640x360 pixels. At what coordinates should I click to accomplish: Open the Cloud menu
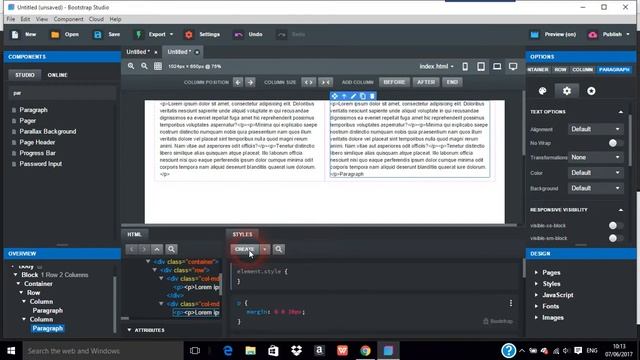(x=96, y=19)
